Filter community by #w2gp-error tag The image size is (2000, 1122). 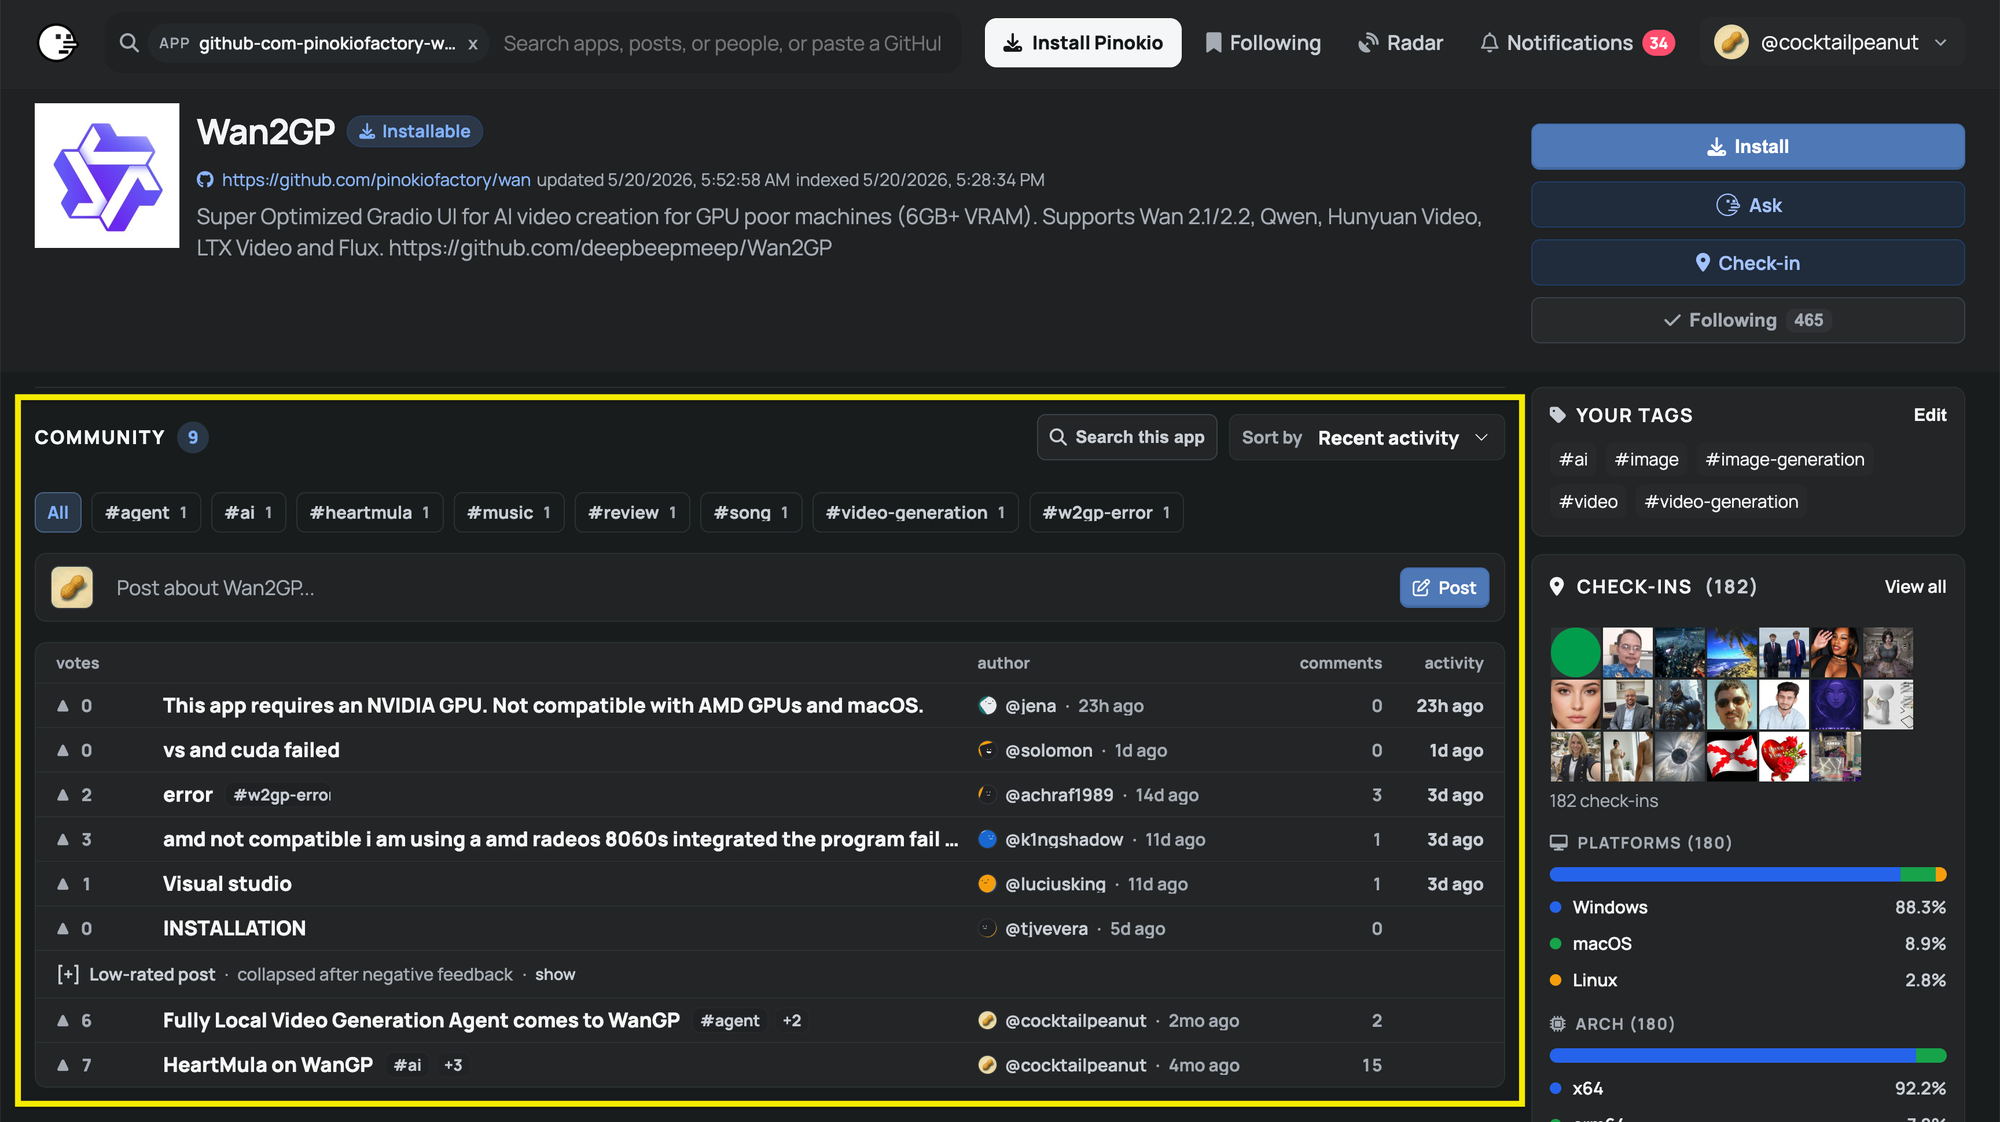[x=1106, y=513]
